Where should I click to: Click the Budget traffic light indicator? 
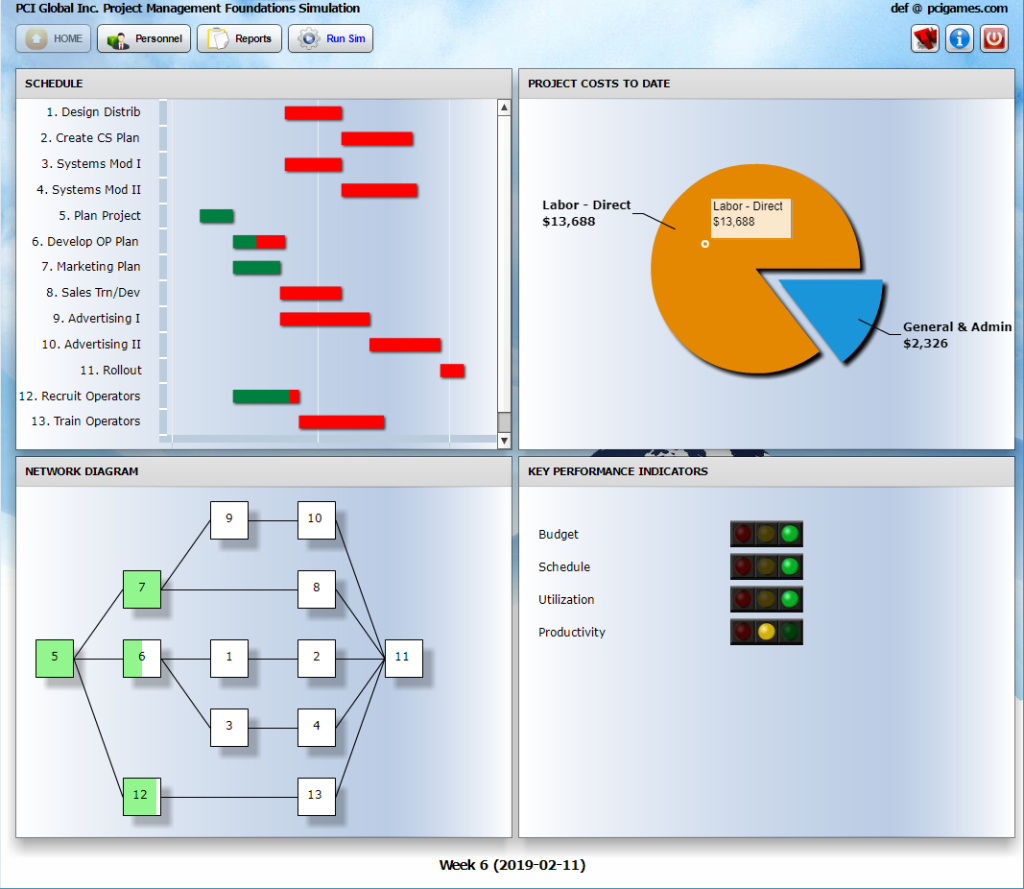pyautogui.click(x=766, y=534)
